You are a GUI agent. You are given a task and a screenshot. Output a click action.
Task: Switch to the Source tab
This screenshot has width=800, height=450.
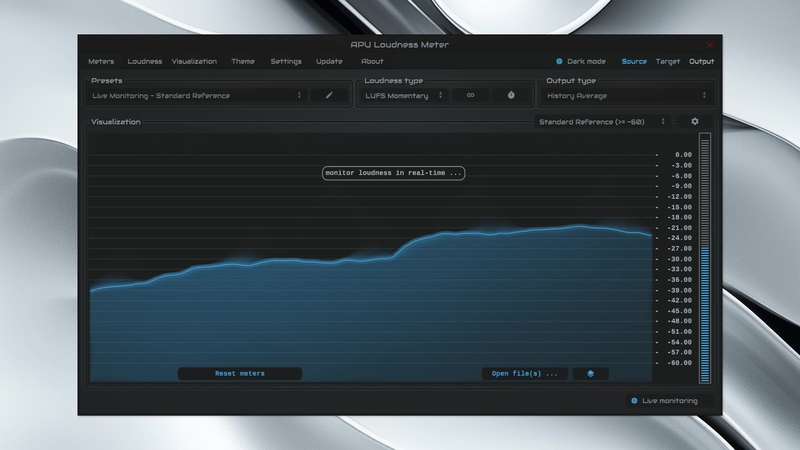click(634, 61)
